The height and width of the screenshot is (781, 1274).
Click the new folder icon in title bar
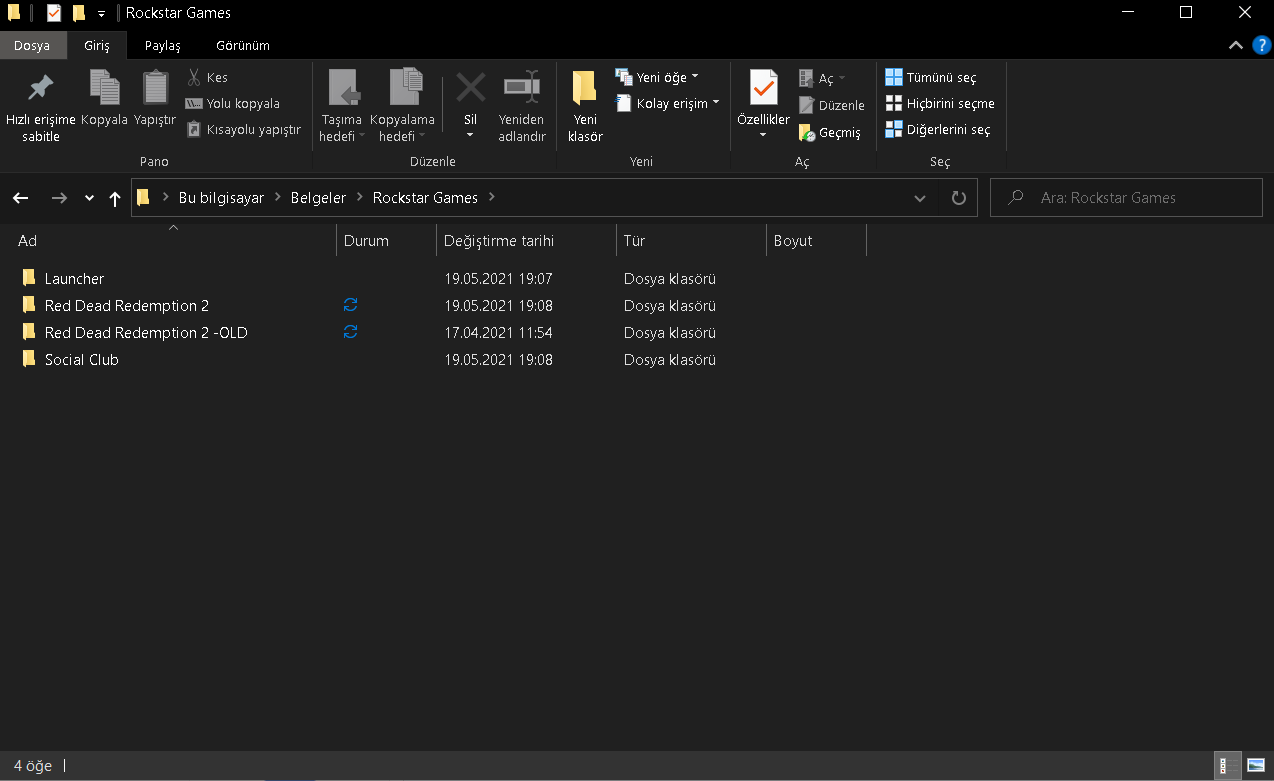pyautogui.click(x=79, y=13)
